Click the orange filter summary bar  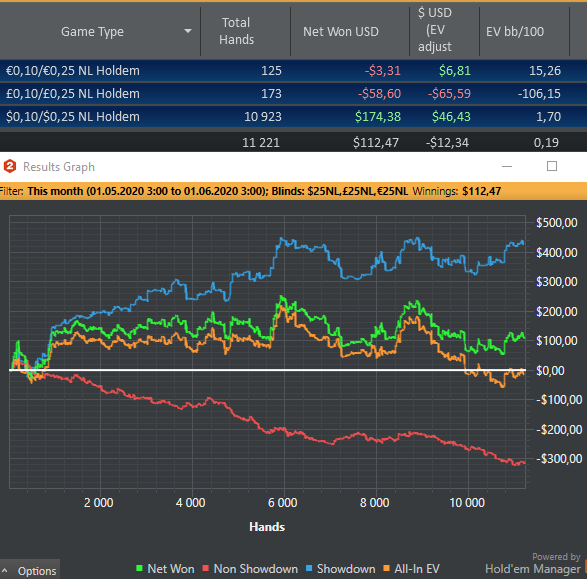point(294,191)
